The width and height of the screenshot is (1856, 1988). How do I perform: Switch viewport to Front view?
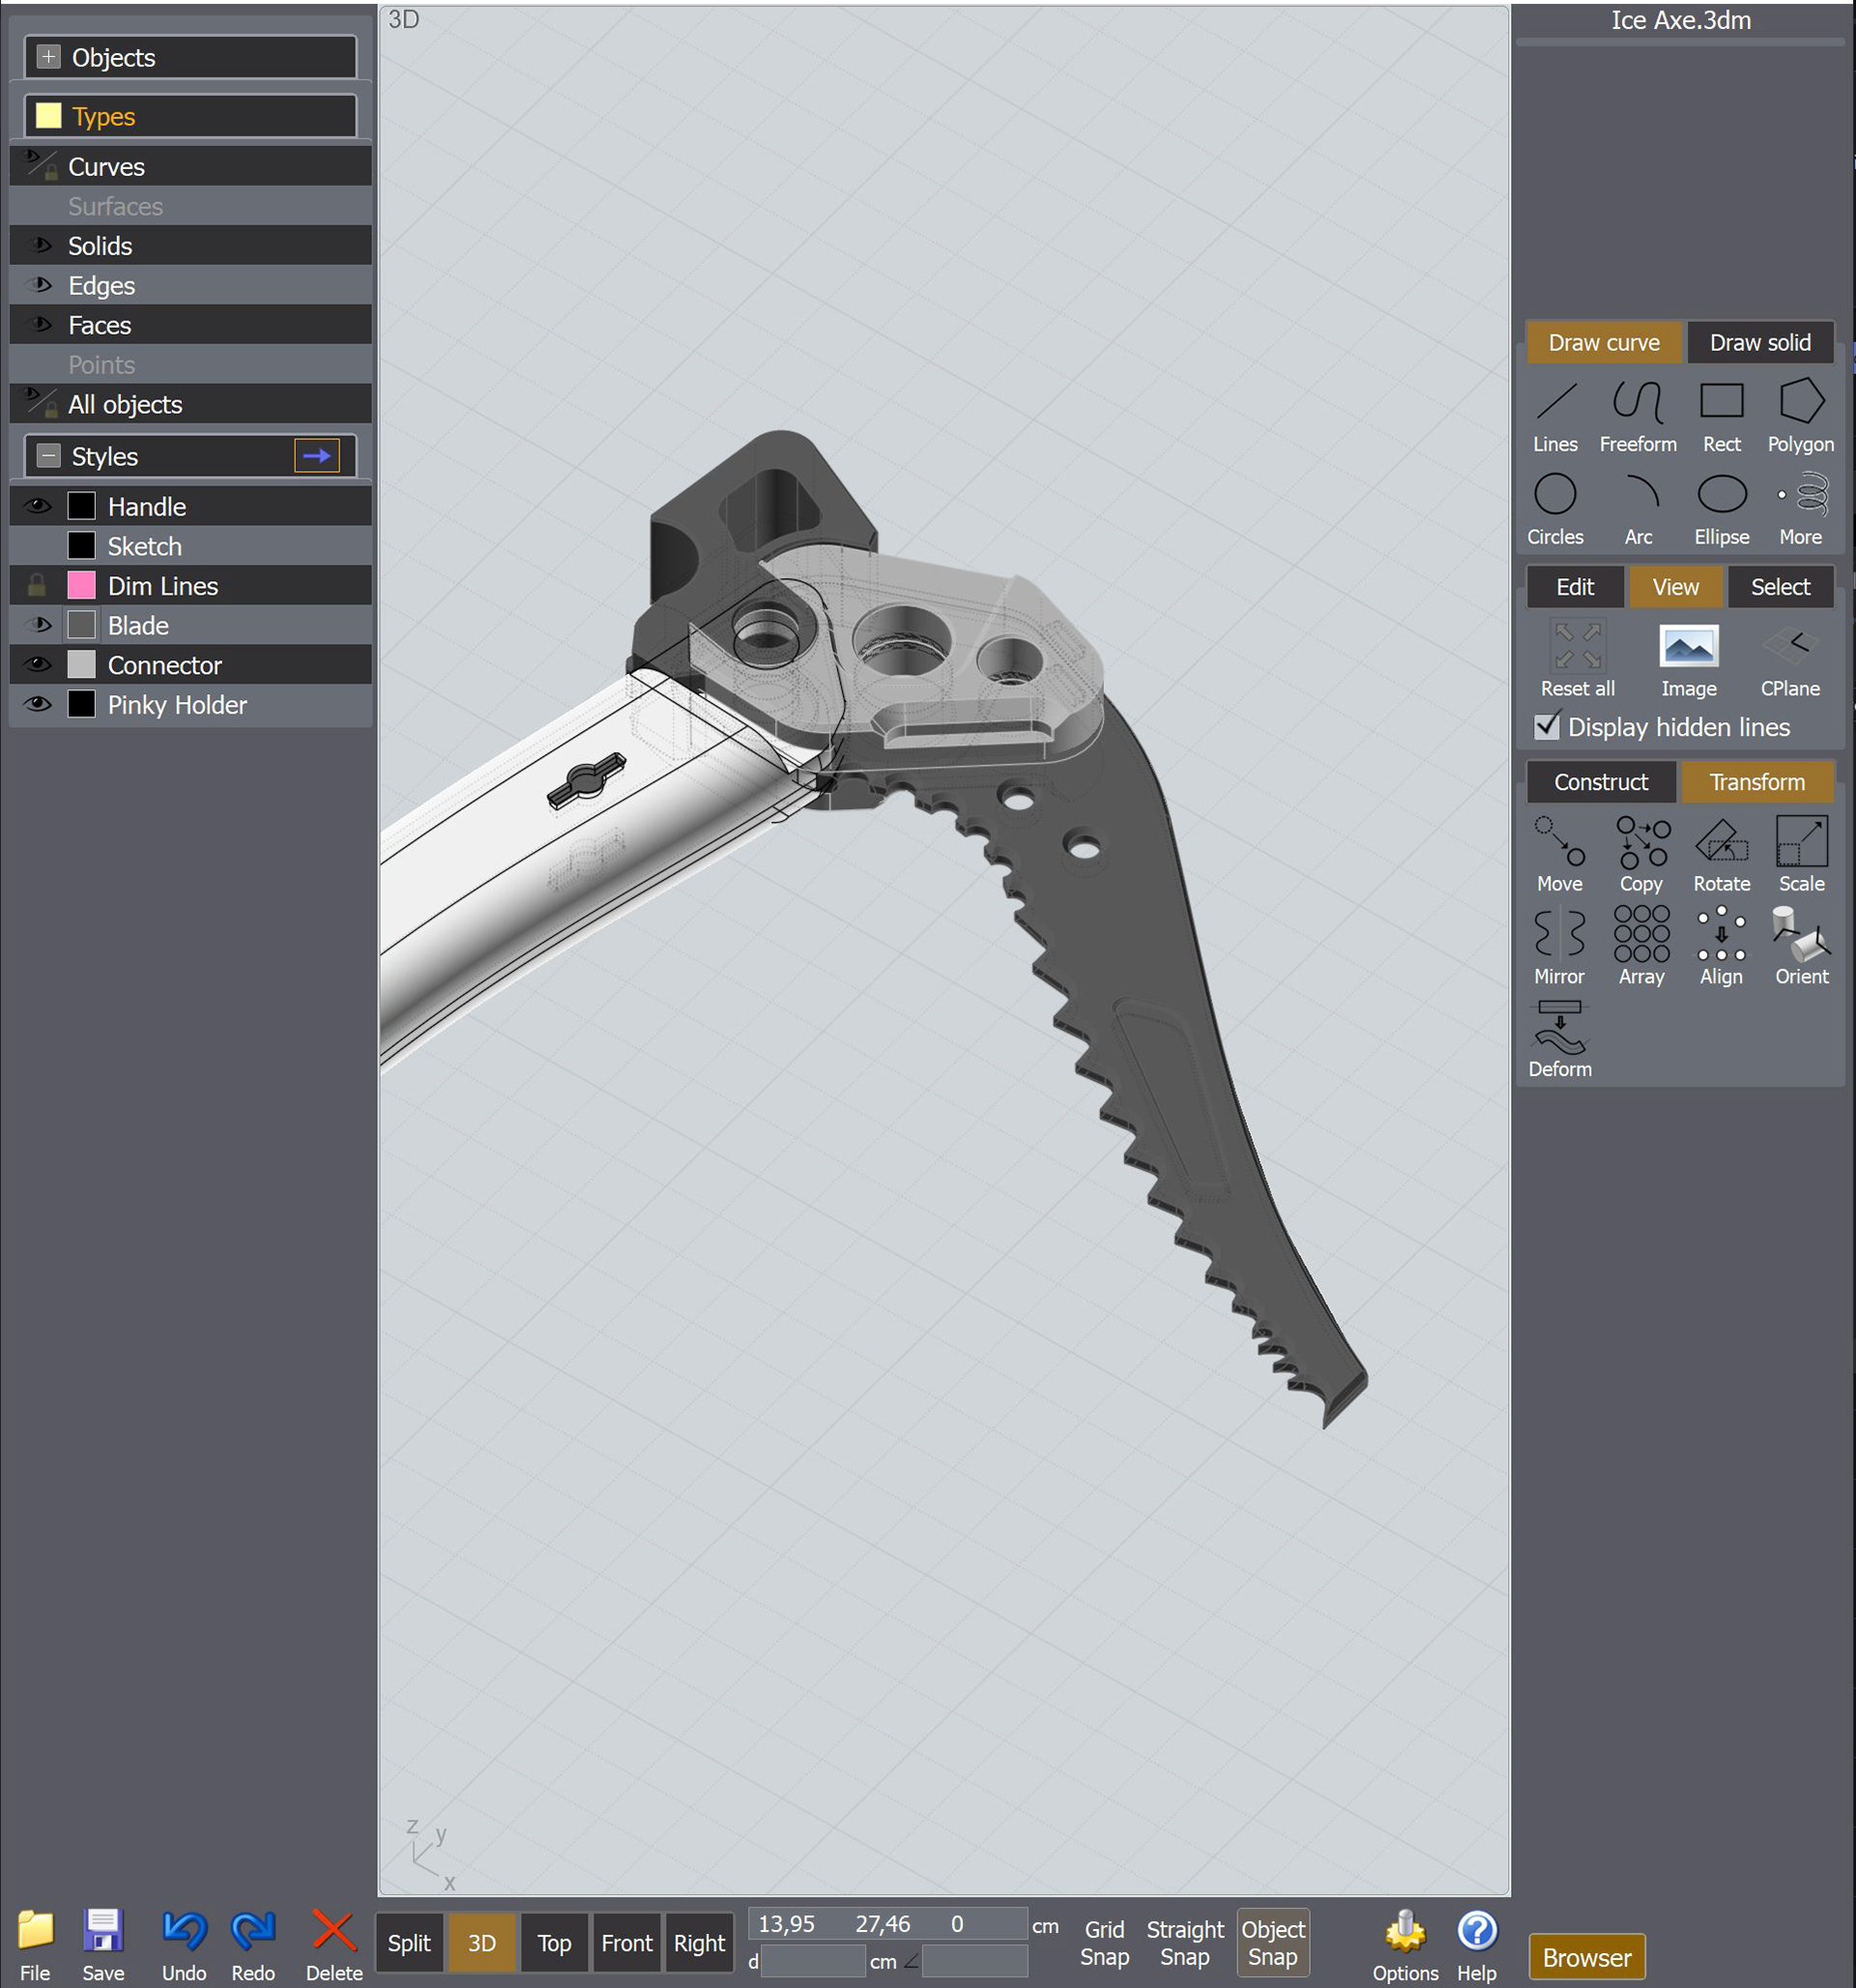(626, 1943)
